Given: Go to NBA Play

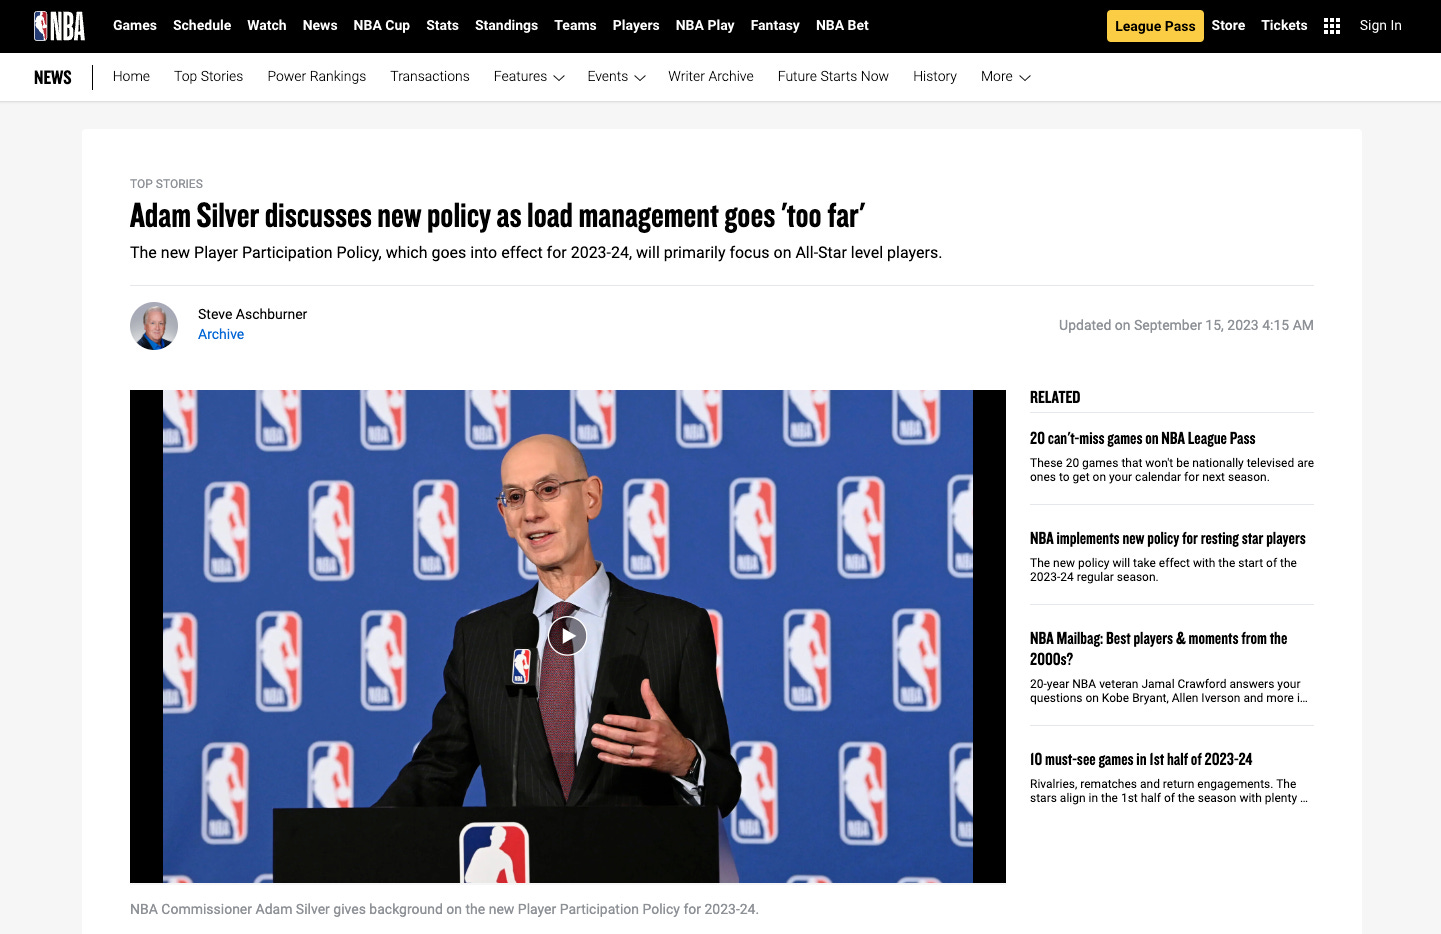Looking at the screenshot, I should 705,26.
